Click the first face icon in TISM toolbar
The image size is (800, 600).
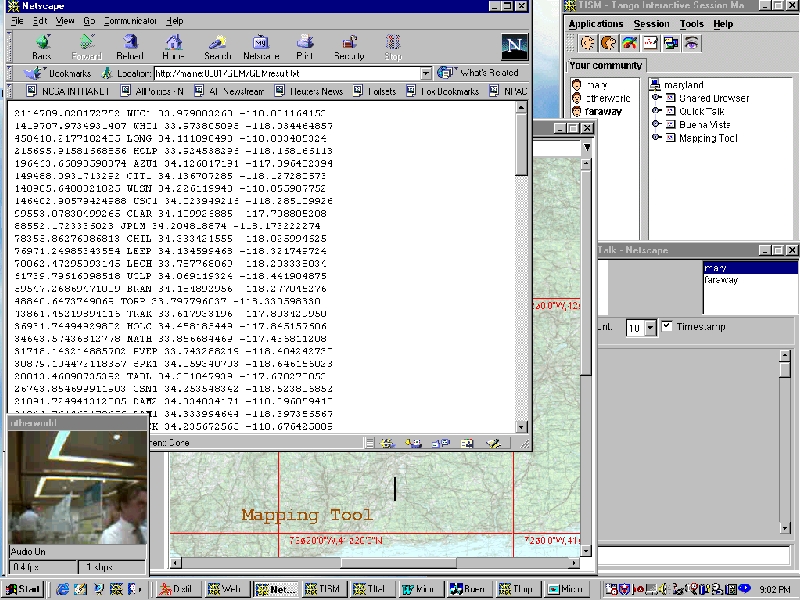(587, 43)
